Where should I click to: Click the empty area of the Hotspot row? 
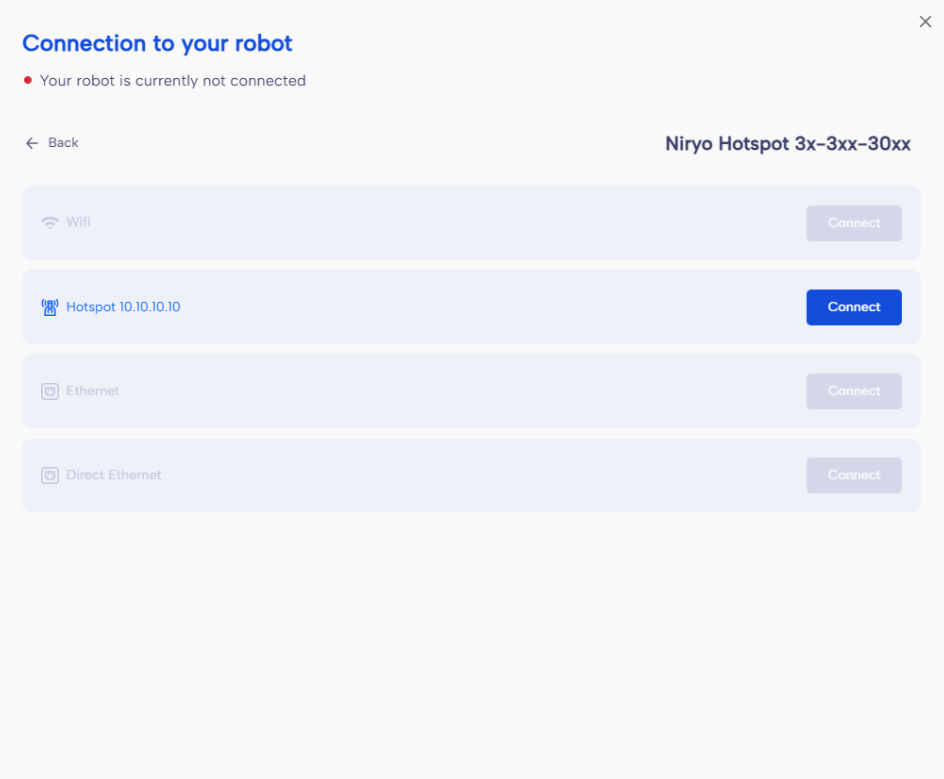point(490,307)
